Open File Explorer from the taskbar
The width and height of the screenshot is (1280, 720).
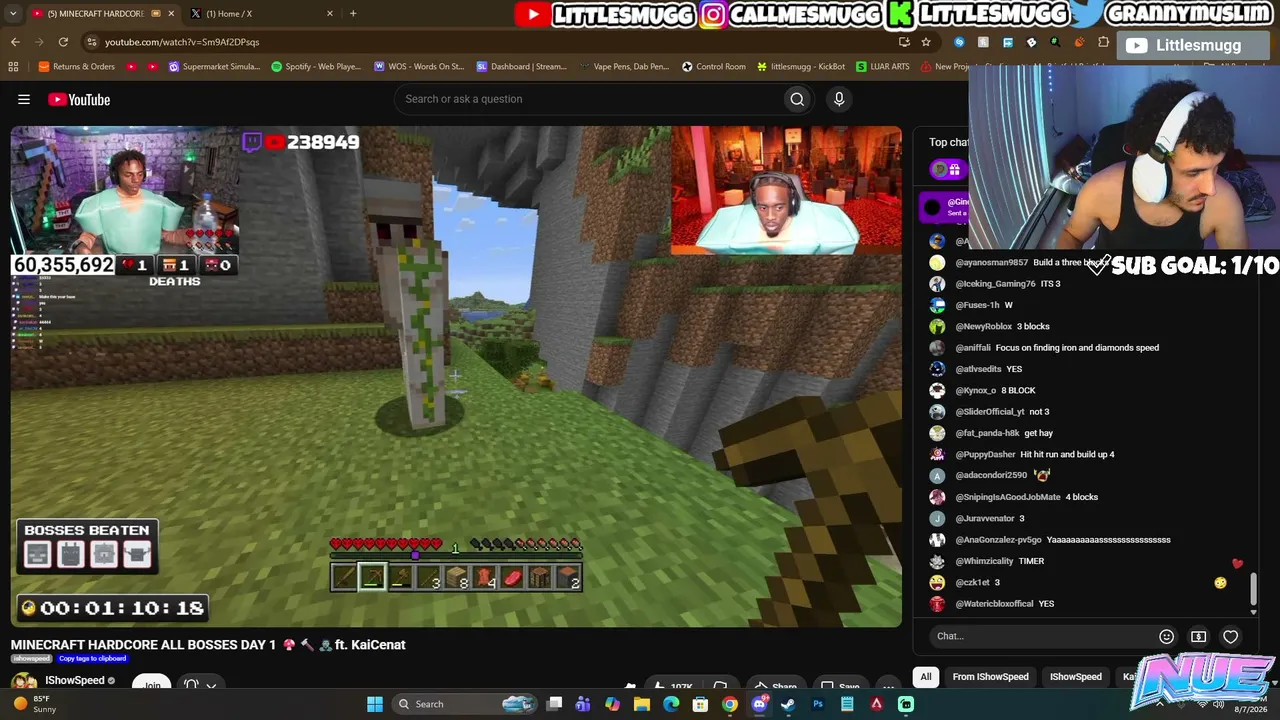(x=642, y=704)
